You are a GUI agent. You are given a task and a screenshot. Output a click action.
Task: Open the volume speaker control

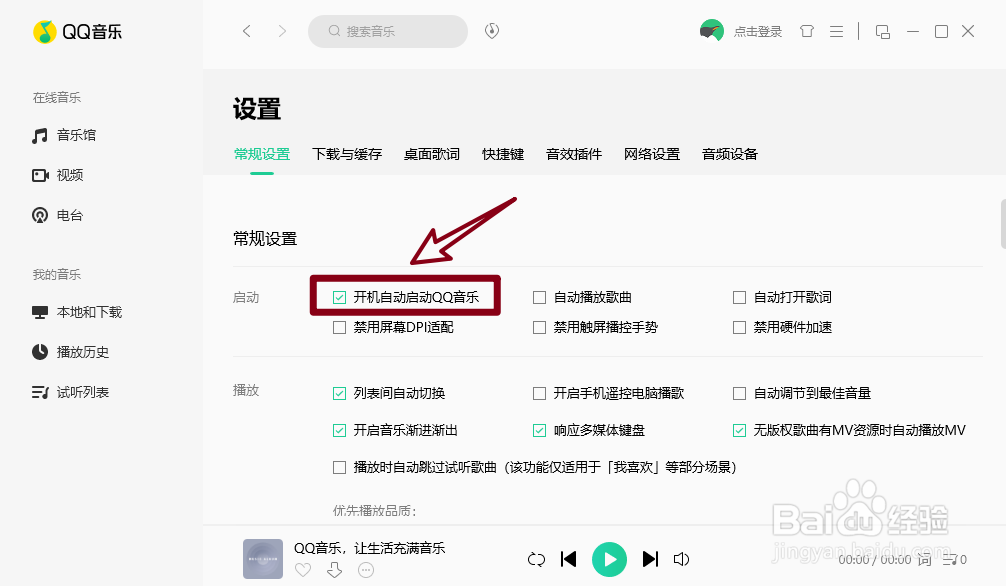681,560
